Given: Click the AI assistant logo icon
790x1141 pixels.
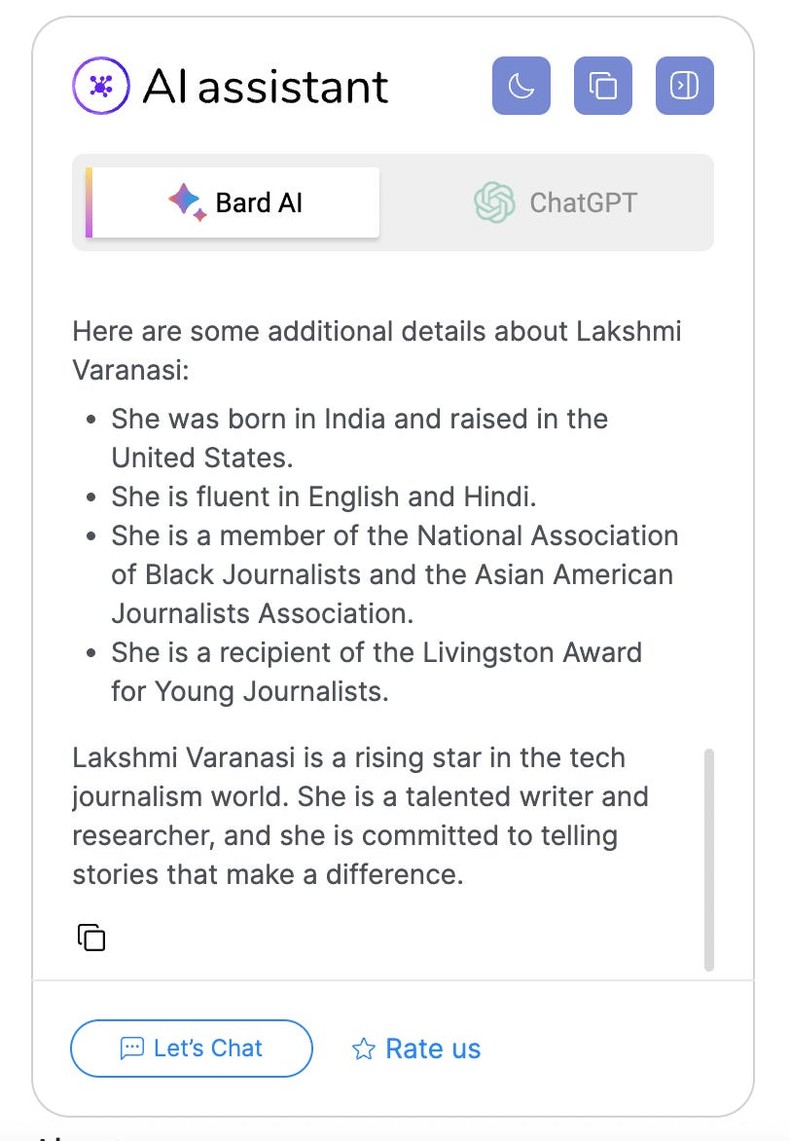Looking at the screenshot, I should [x=100, y=86].
